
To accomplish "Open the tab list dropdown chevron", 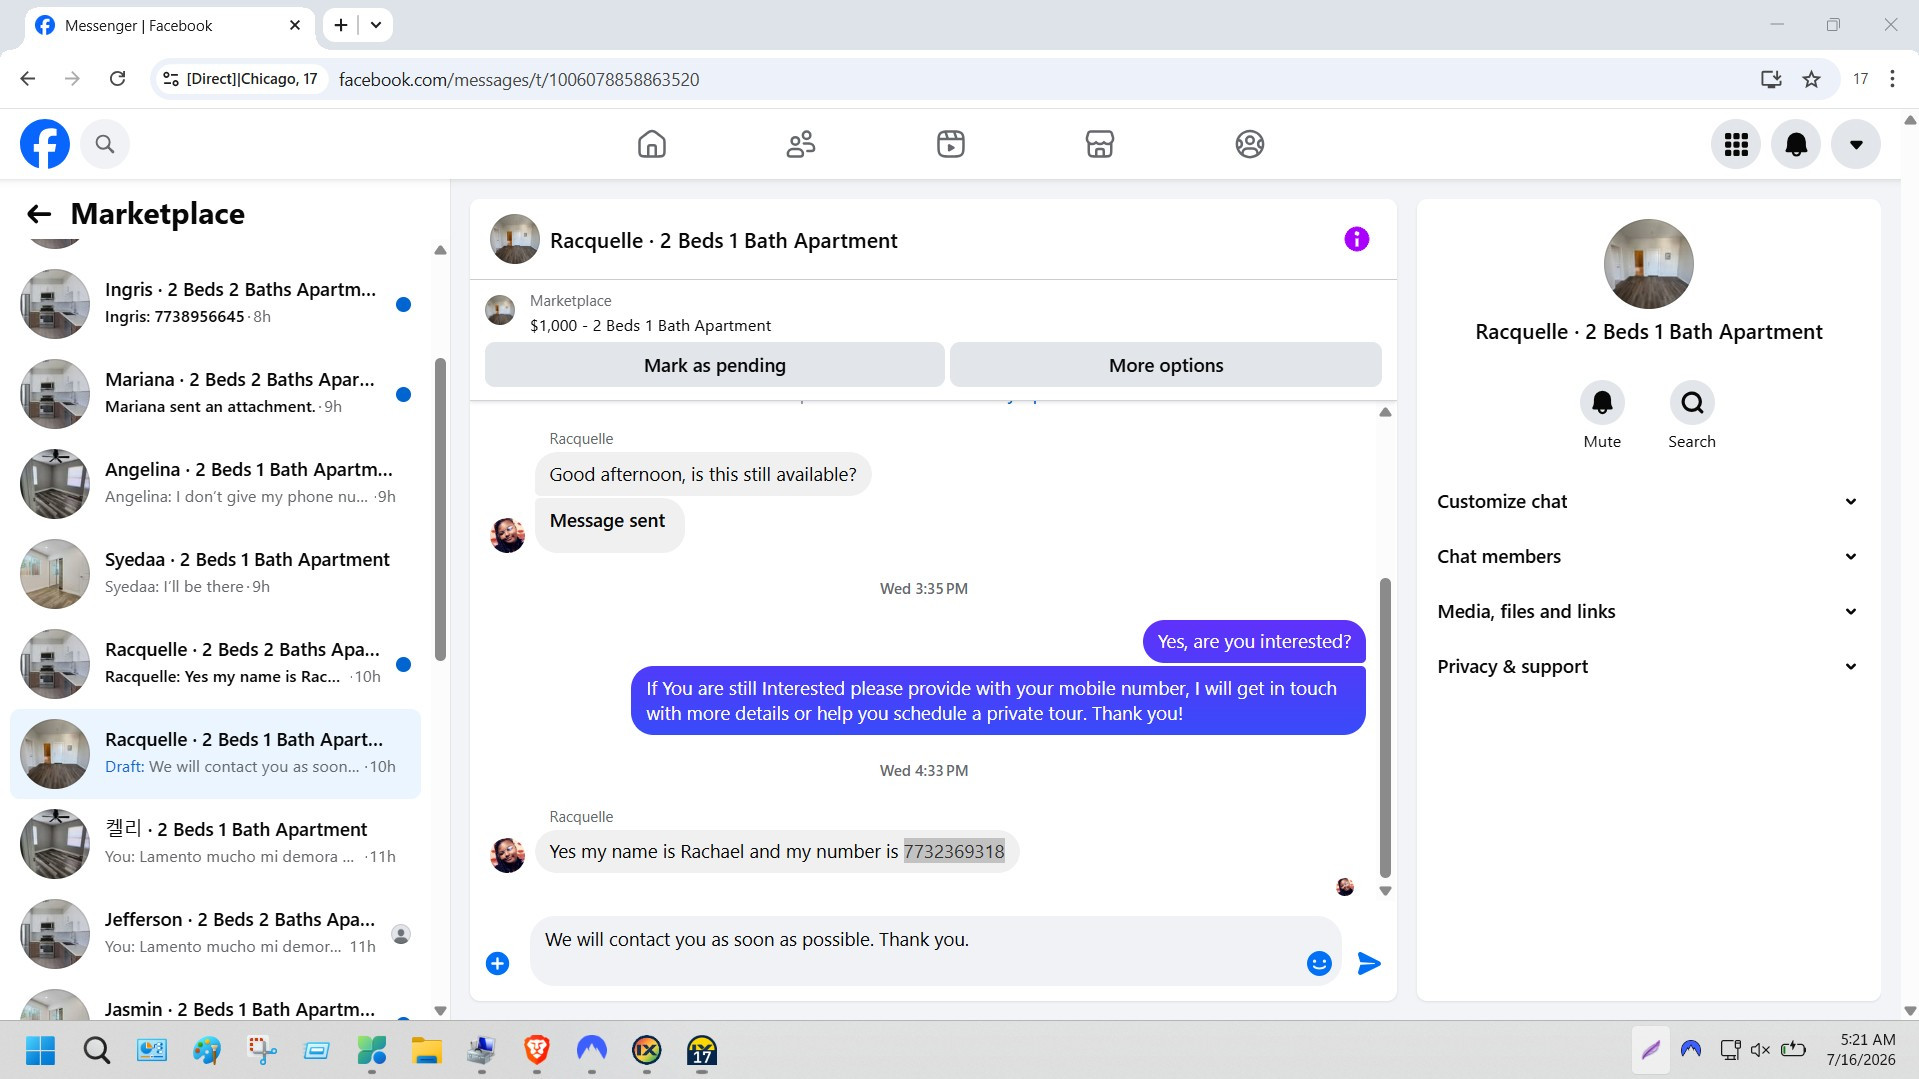I will 376,25.
